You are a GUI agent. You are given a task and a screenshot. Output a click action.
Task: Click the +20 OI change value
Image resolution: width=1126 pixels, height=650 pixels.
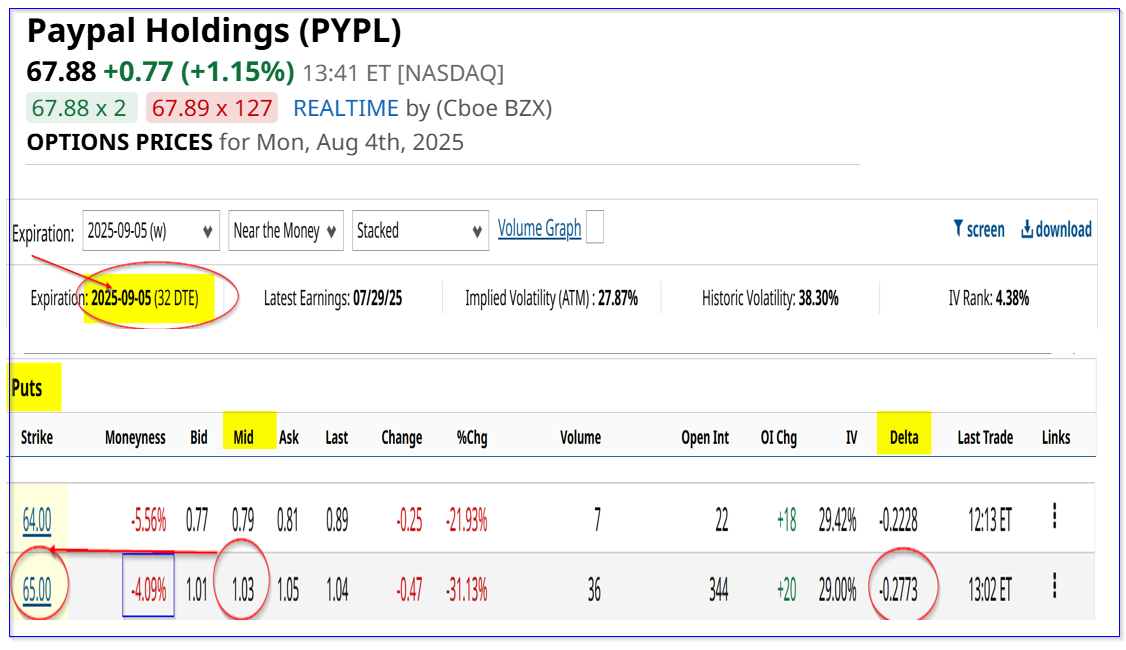(x=786, y=590)
